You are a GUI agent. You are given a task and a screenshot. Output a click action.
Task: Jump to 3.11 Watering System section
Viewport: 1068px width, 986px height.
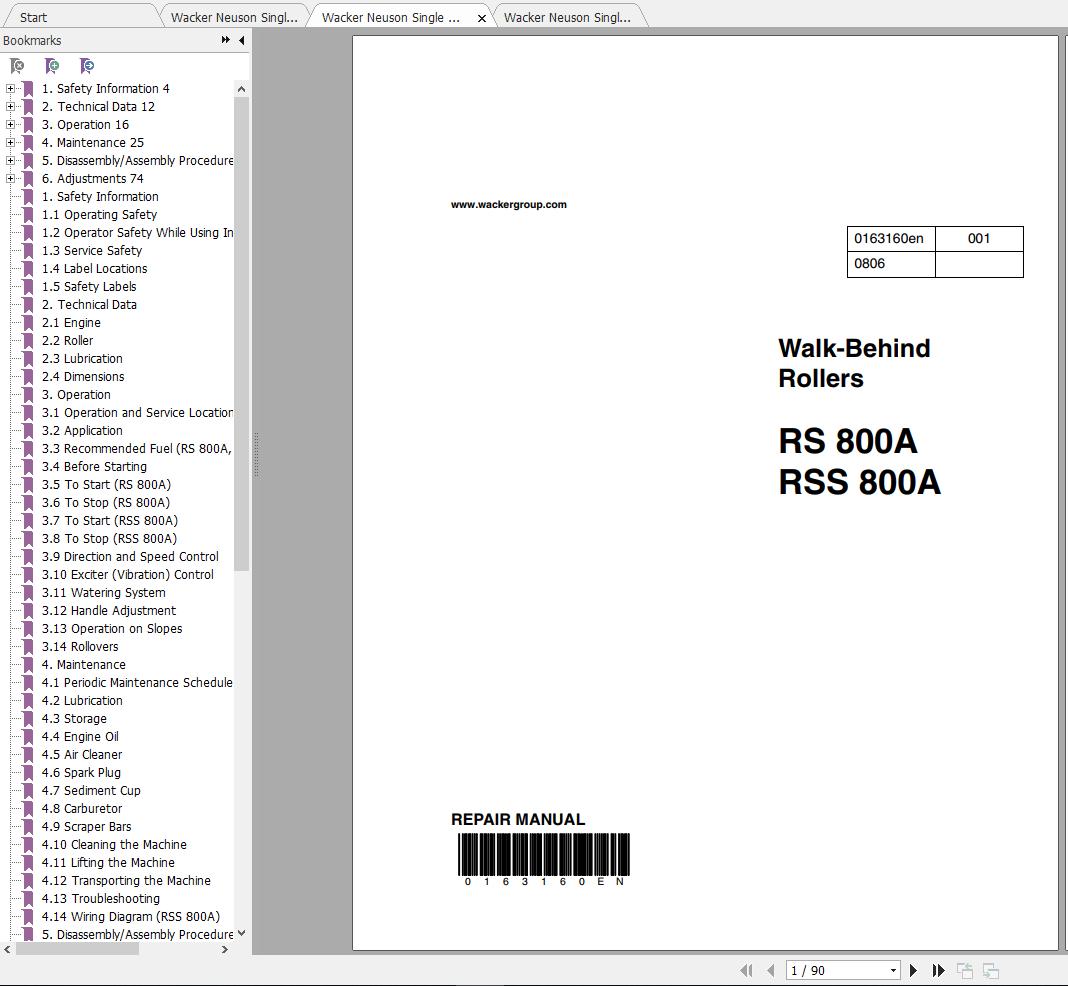(104, 592)
